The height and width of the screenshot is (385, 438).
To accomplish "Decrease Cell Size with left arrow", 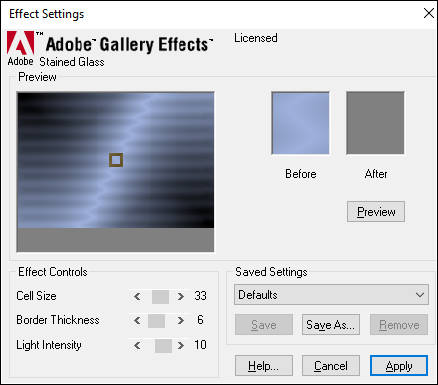I will point(137,296).
